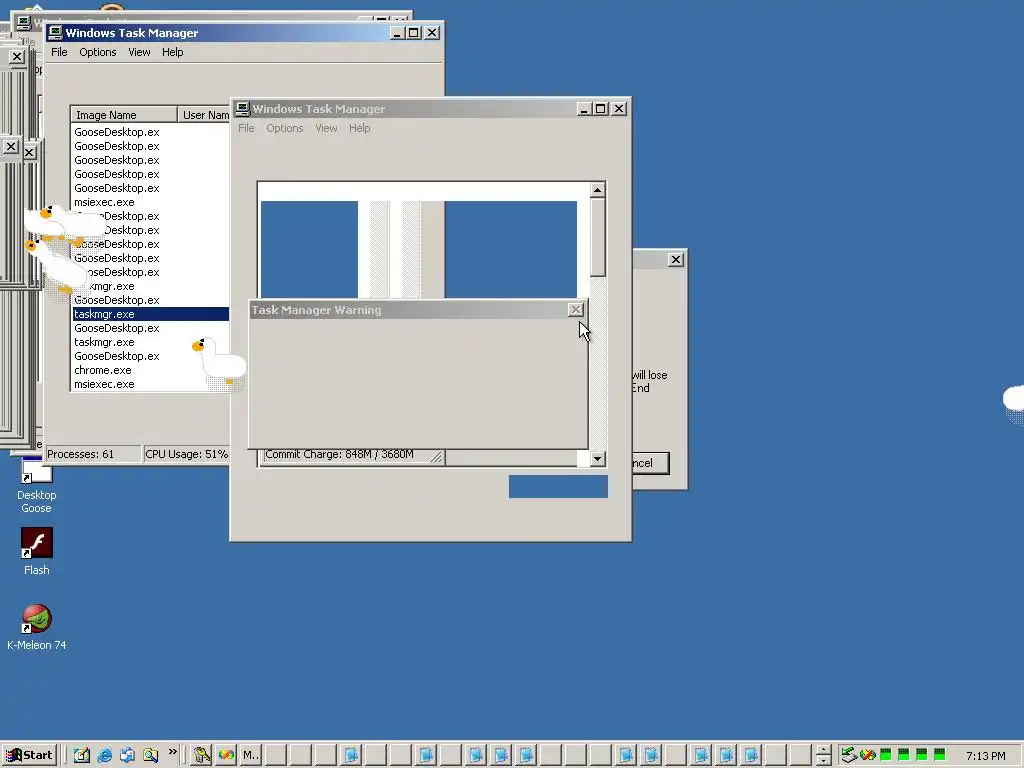Maximize the back Windows Task Manager window
This screenshot has width=1024, height=768.
[414, 33]
